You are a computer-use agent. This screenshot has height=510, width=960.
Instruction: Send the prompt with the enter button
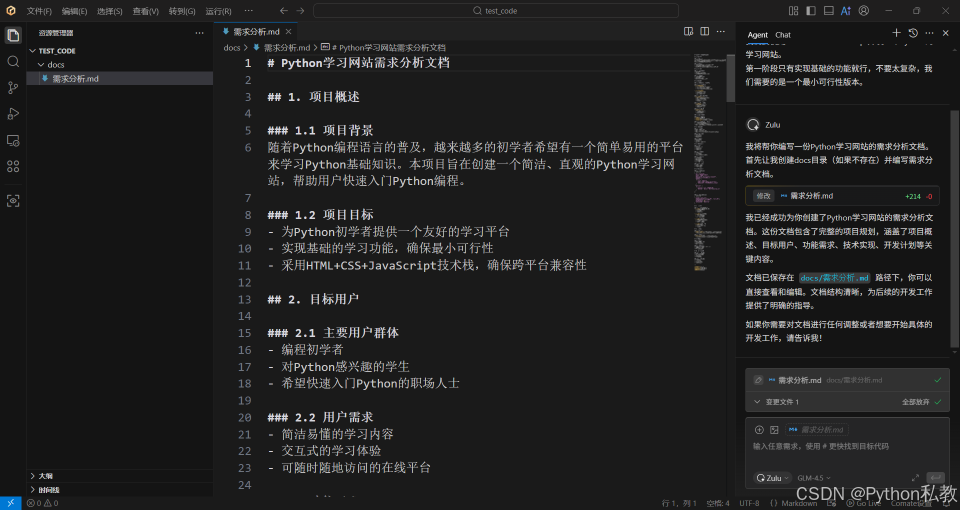(935, 478)
